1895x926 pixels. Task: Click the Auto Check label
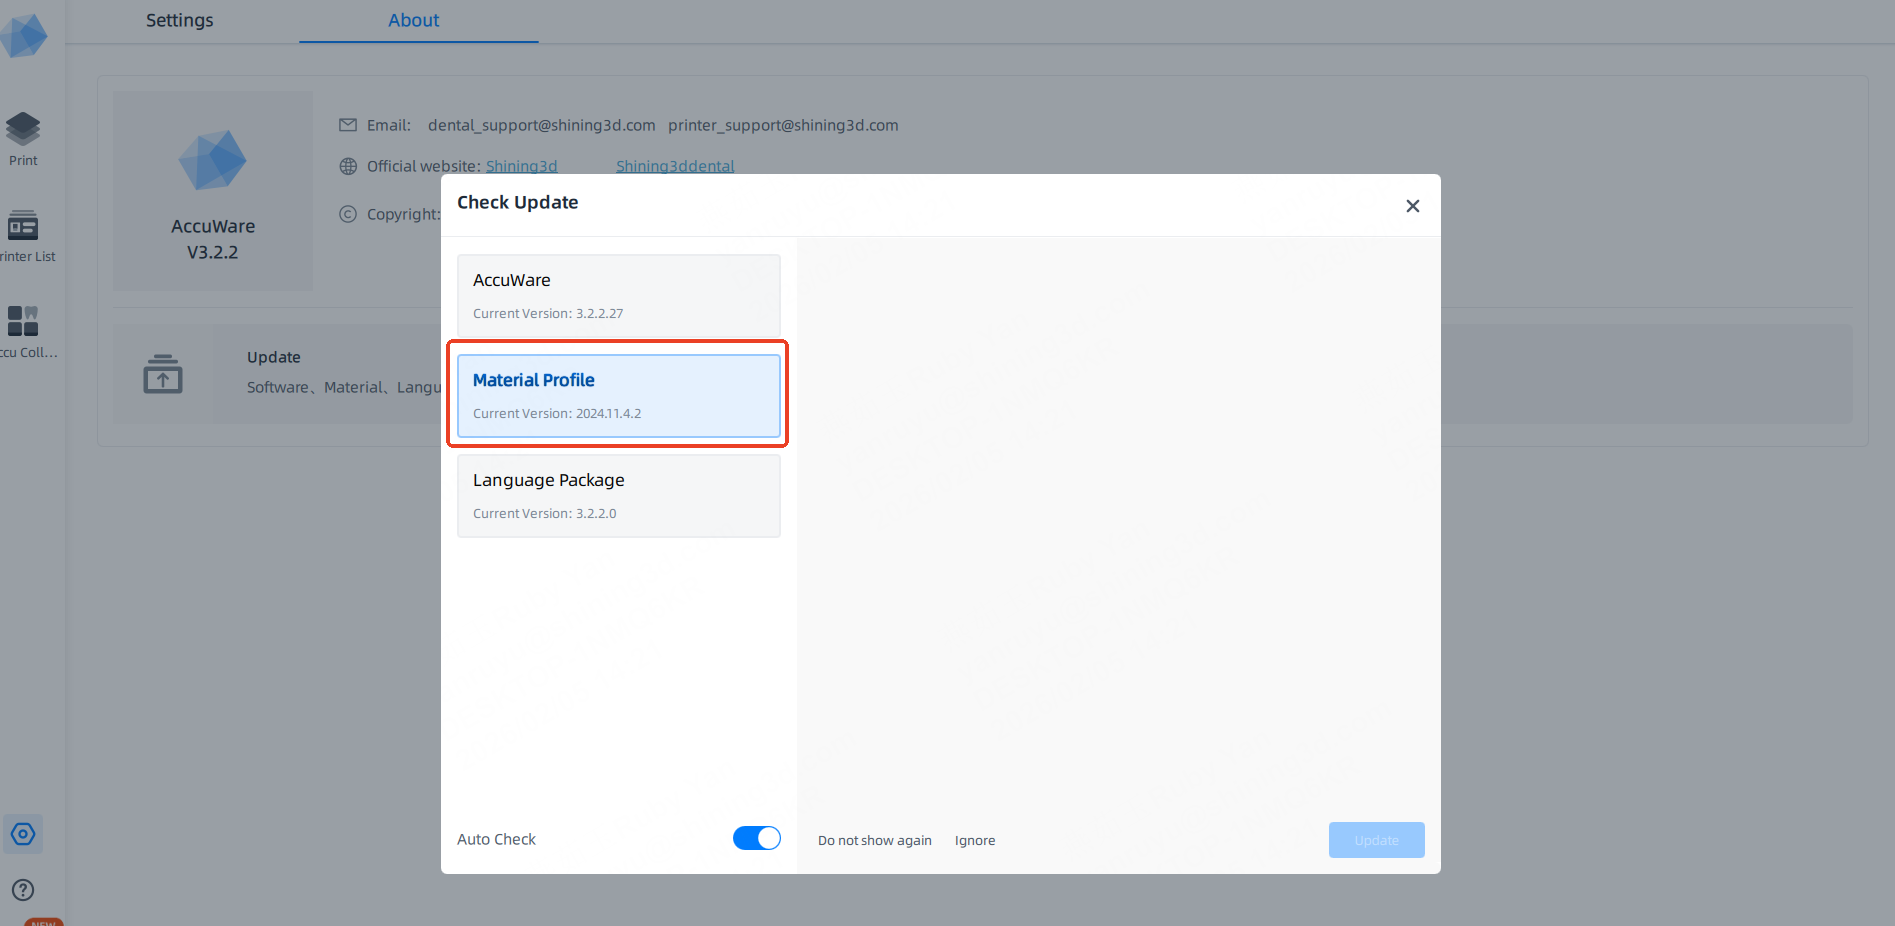pyautogui.click(x=497, y=839)
